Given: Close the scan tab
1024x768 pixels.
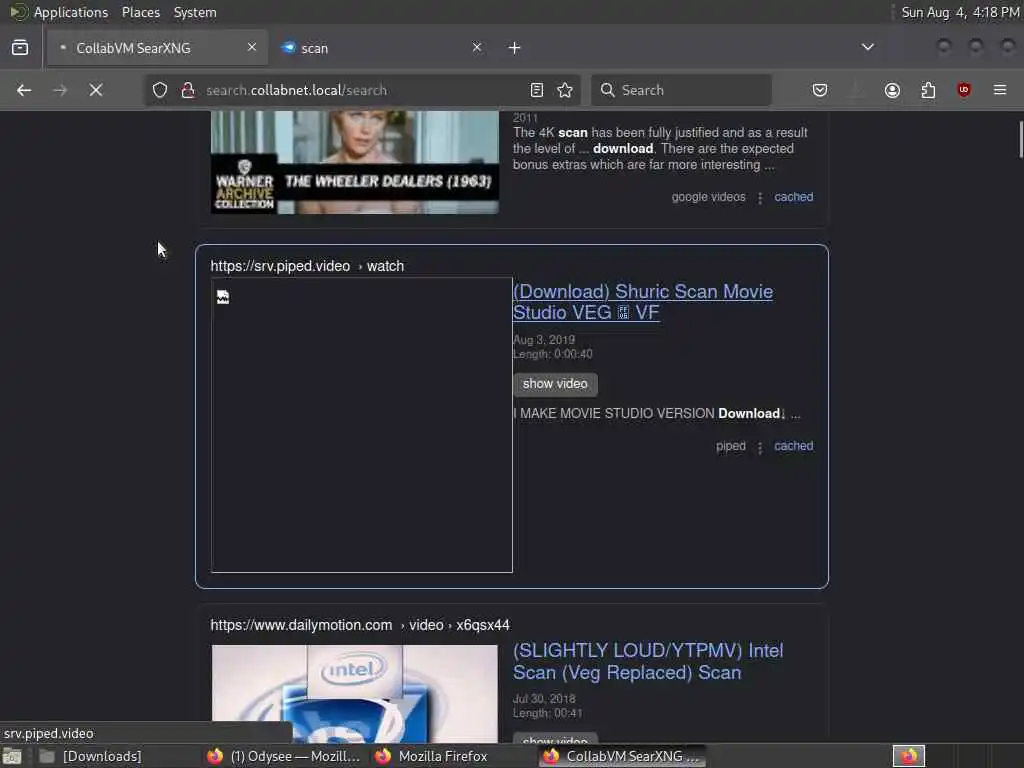Looking at the screenshot, I should [x=477, y=47].
